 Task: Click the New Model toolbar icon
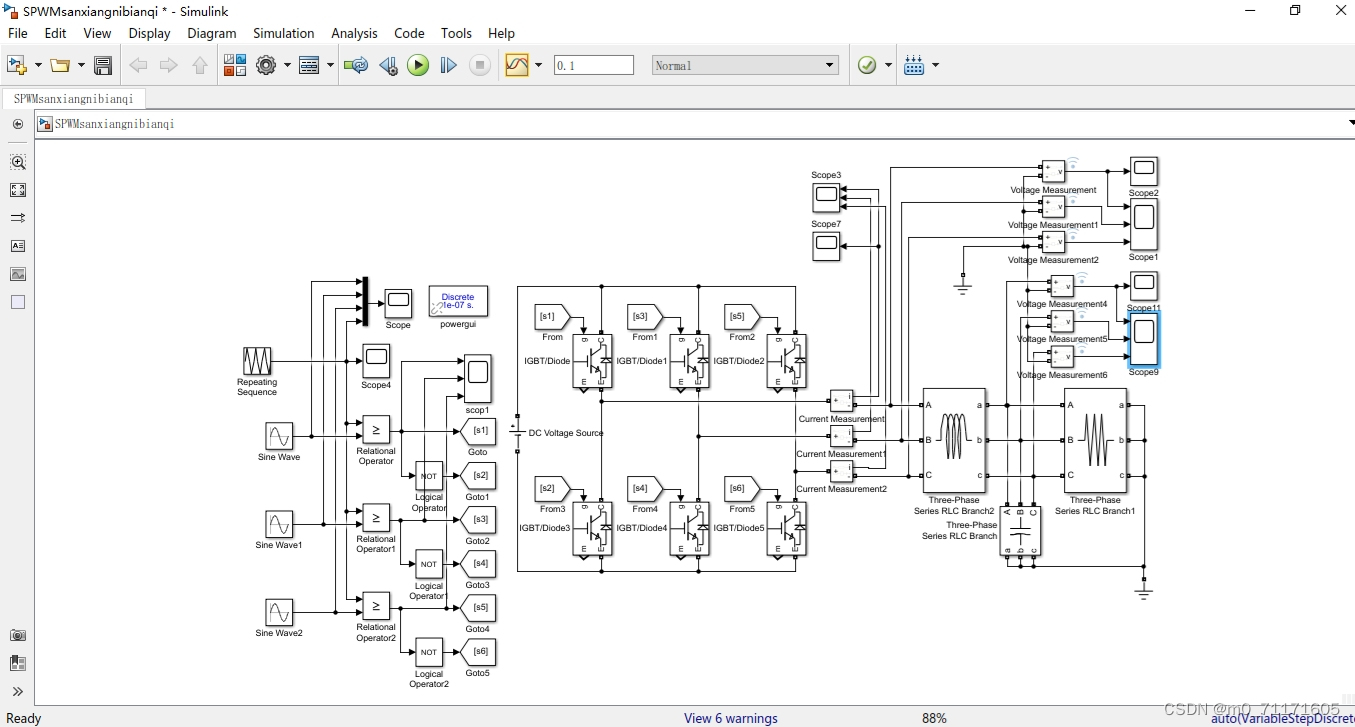(x=16, y=65)
